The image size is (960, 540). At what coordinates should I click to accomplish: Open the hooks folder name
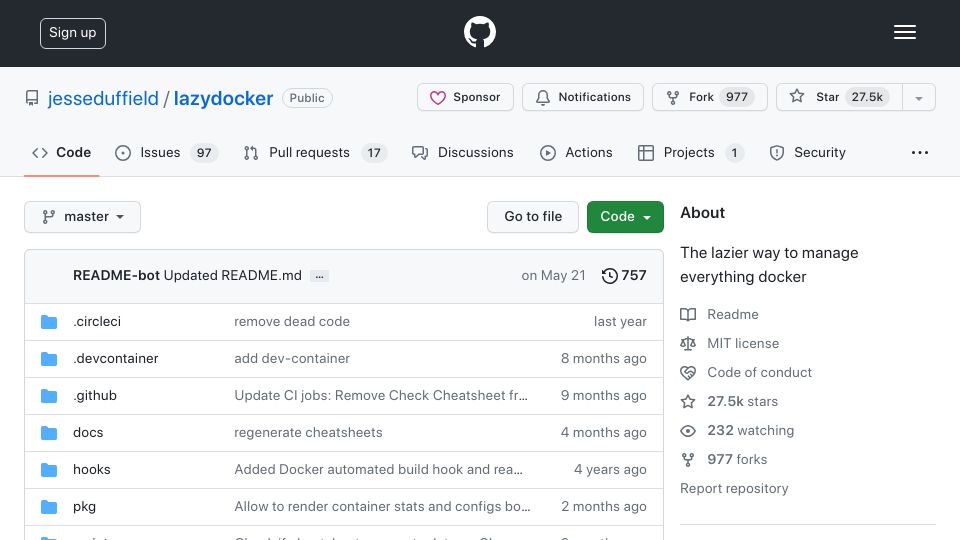point(92,470)
